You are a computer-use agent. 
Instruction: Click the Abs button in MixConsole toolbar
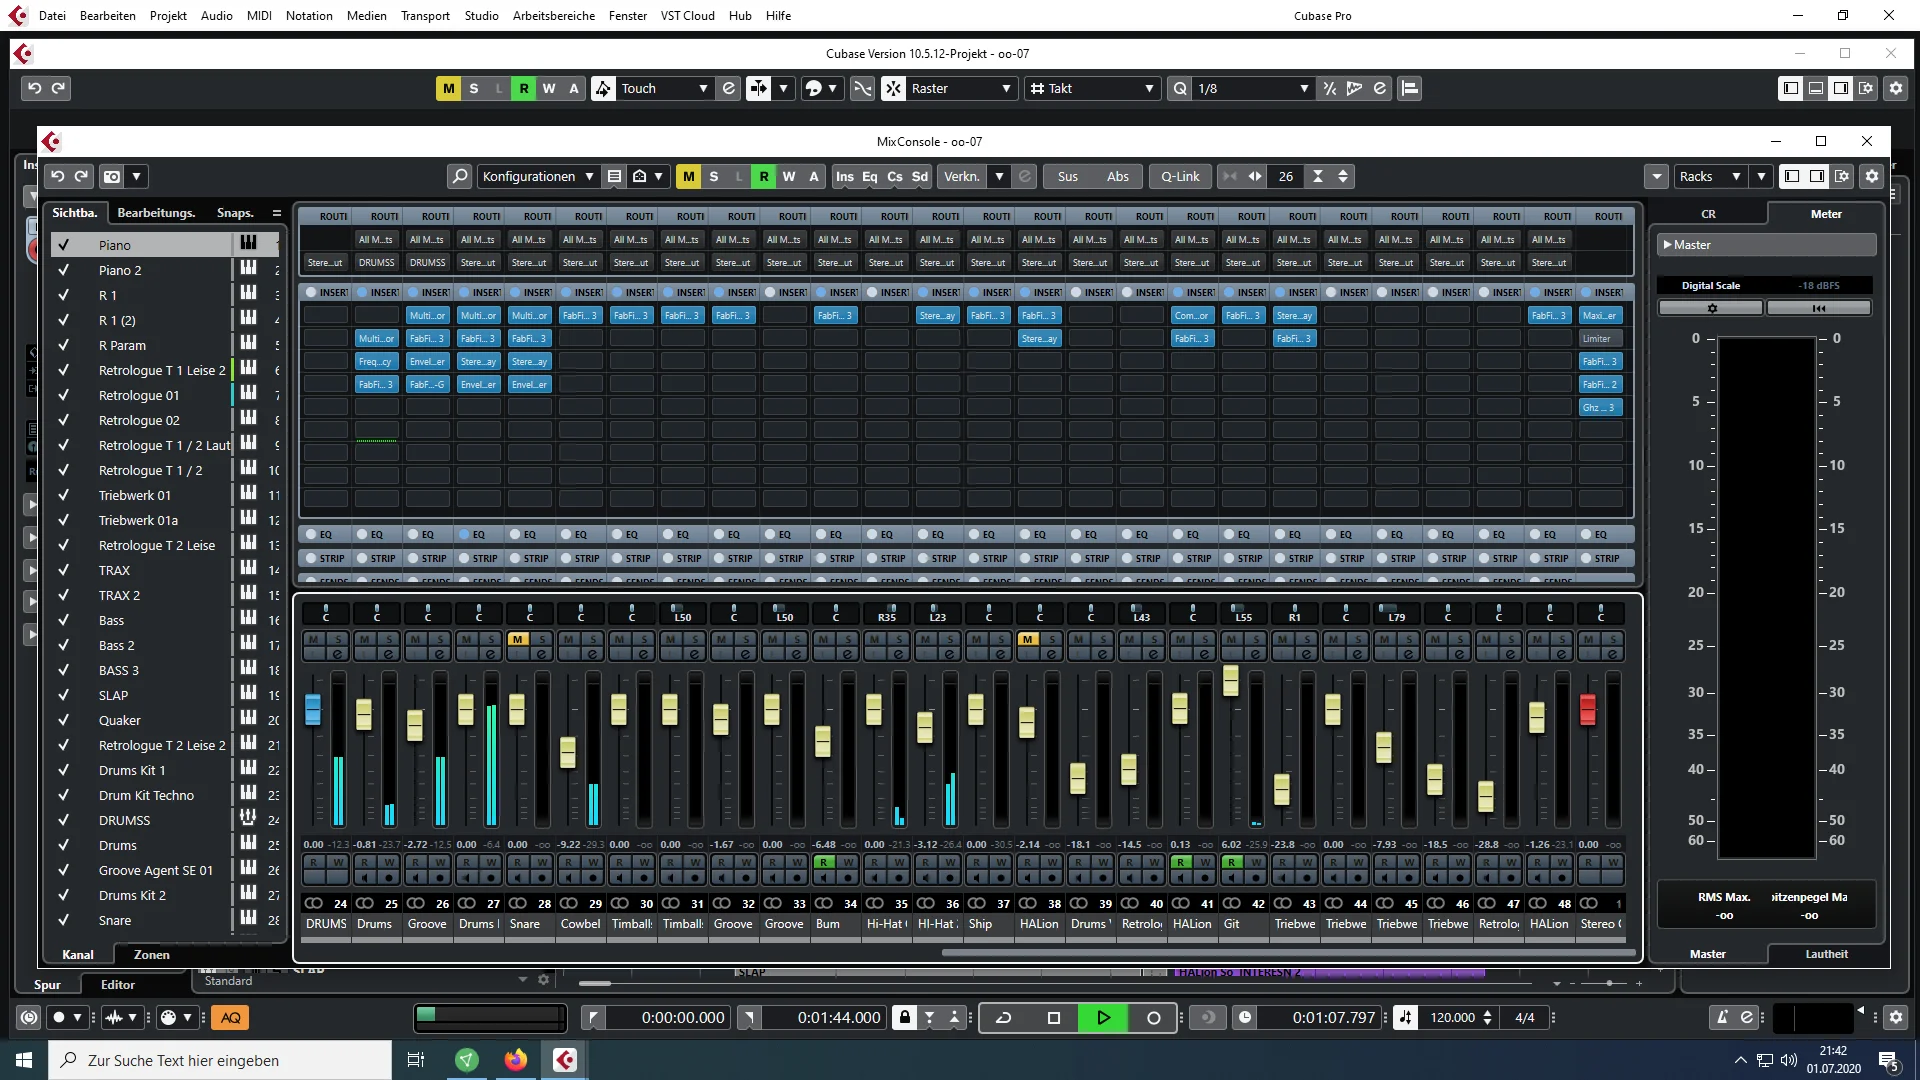click(1118, 176)
